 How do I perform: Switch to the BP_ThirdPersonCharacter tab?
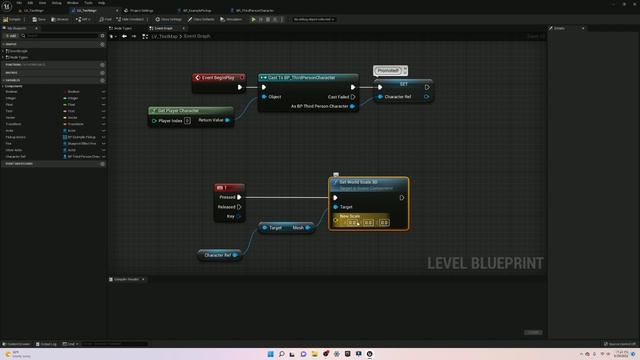coord(252,11)
